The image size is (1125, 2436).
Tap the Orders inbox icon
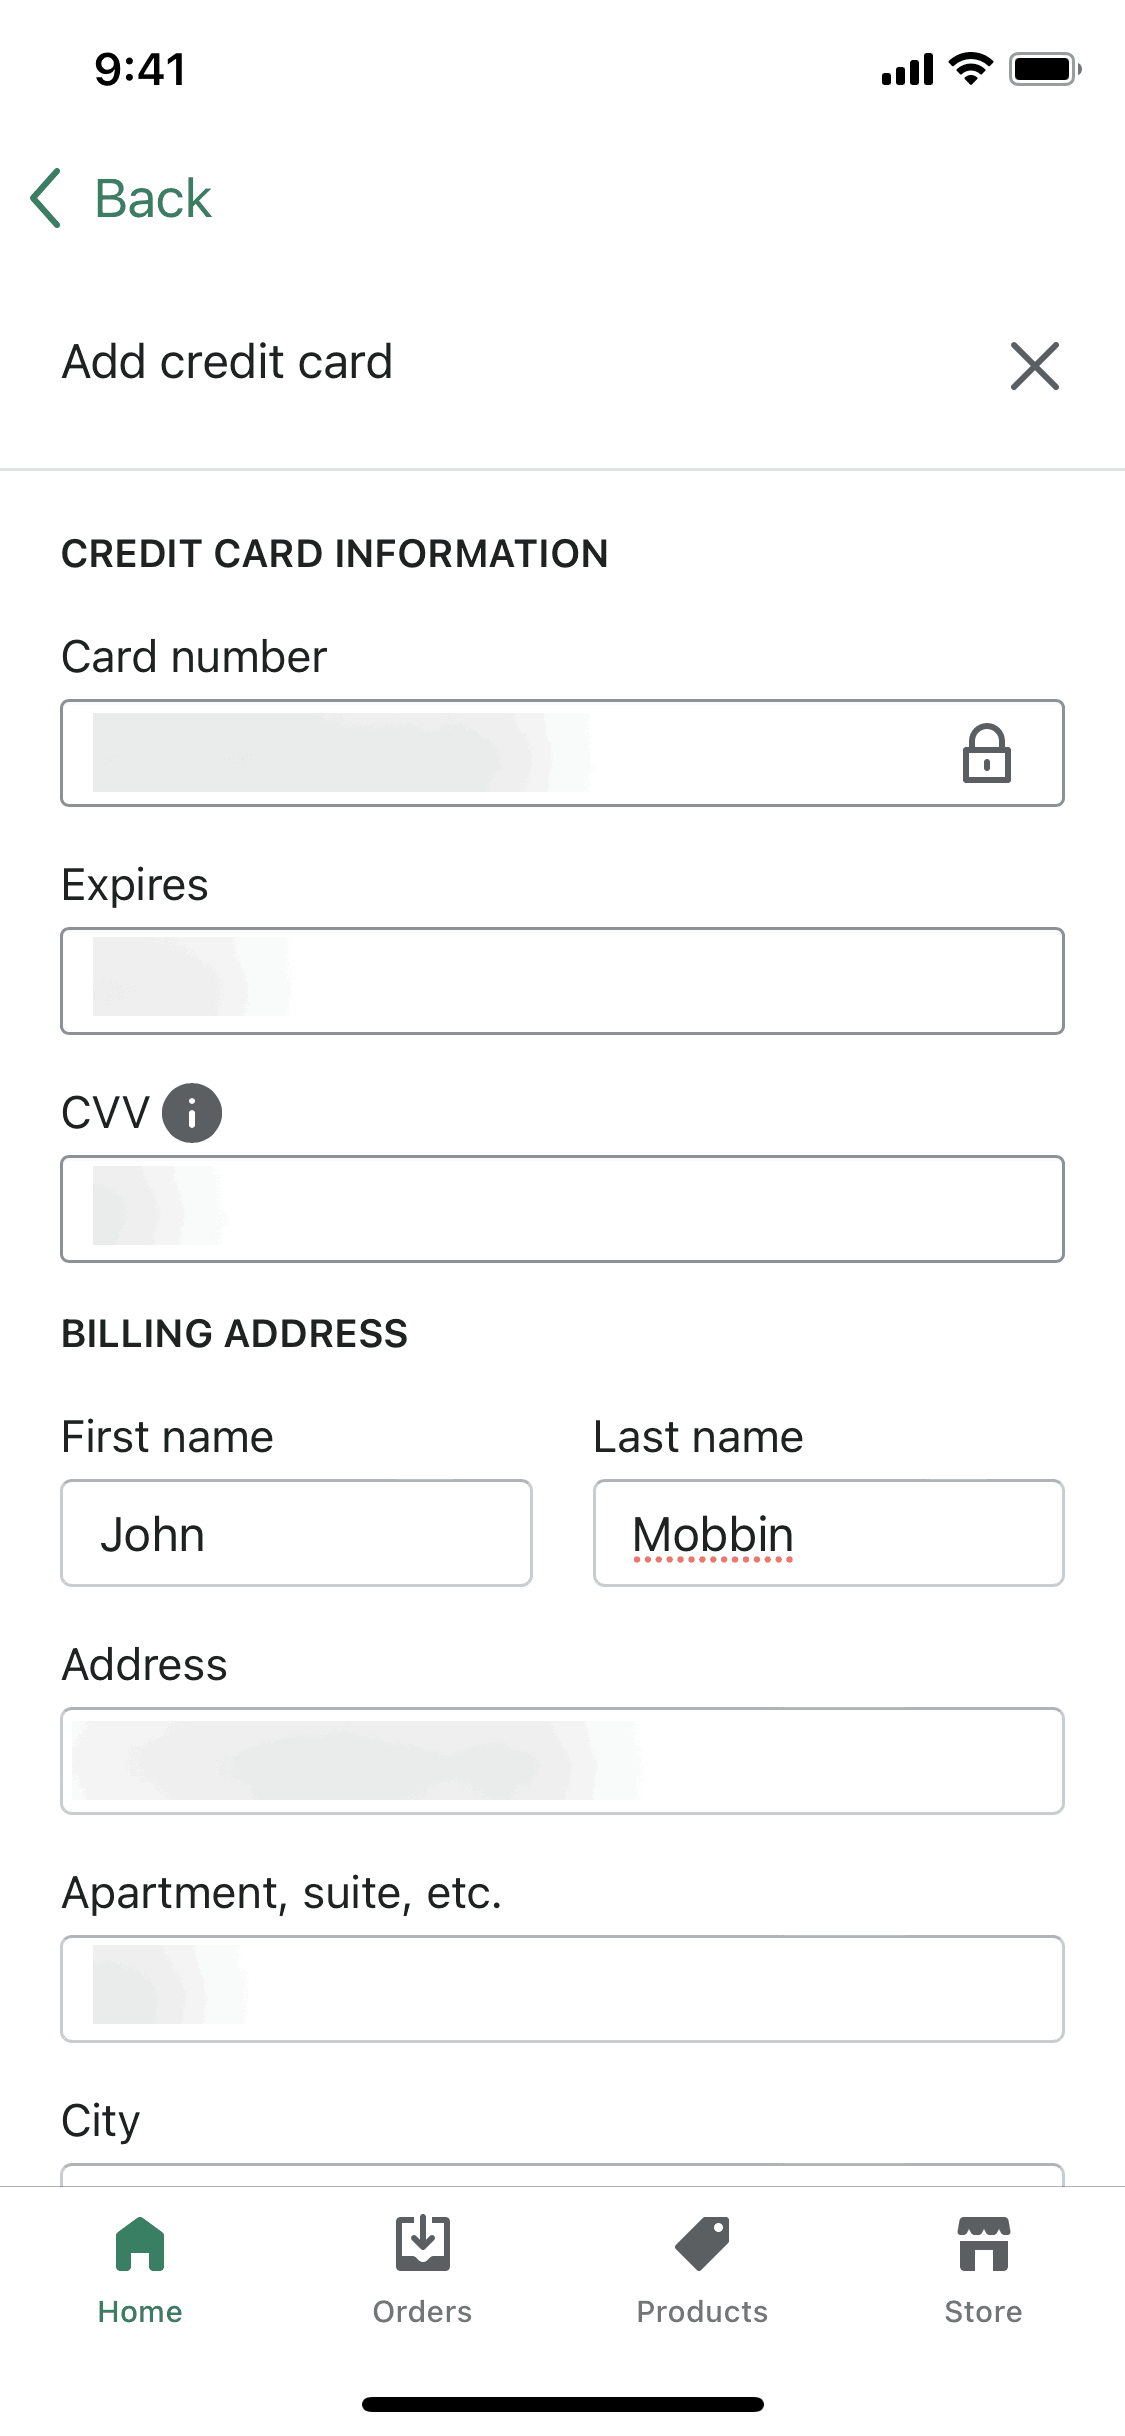[422, 2244]
